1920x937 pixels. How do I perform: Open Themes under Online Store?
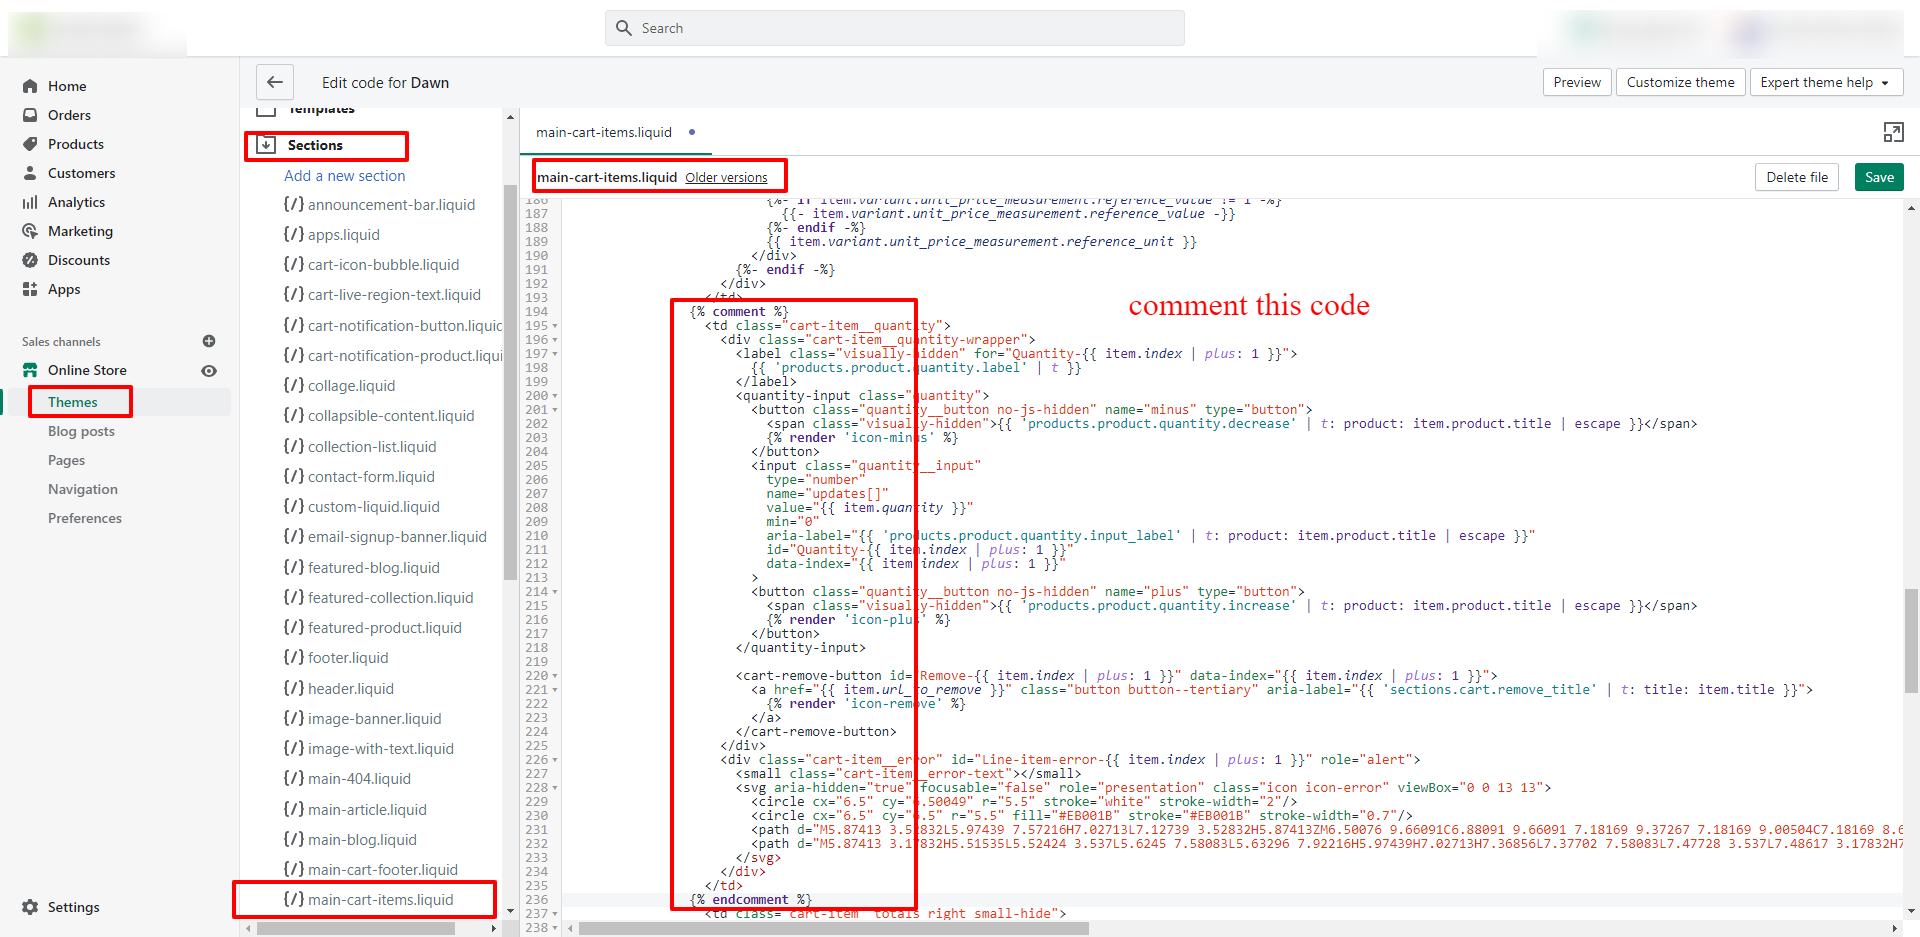point(73,402)
